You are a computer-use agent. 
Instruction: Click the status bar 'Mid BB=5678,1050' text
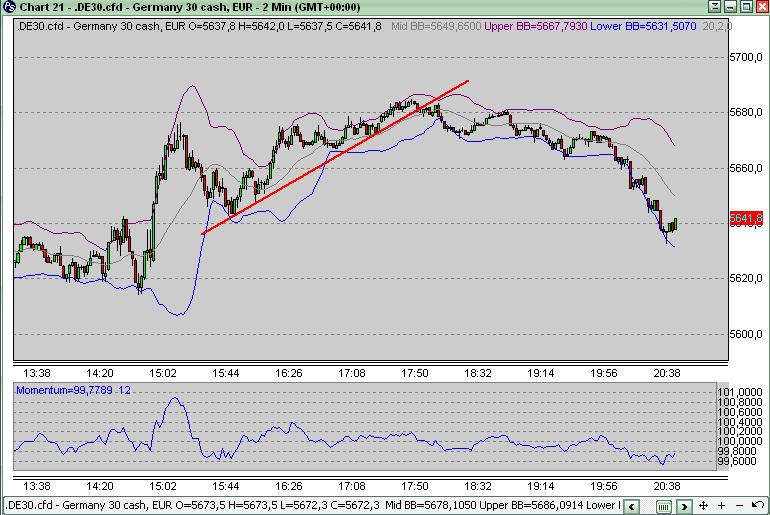click(430, 505)
